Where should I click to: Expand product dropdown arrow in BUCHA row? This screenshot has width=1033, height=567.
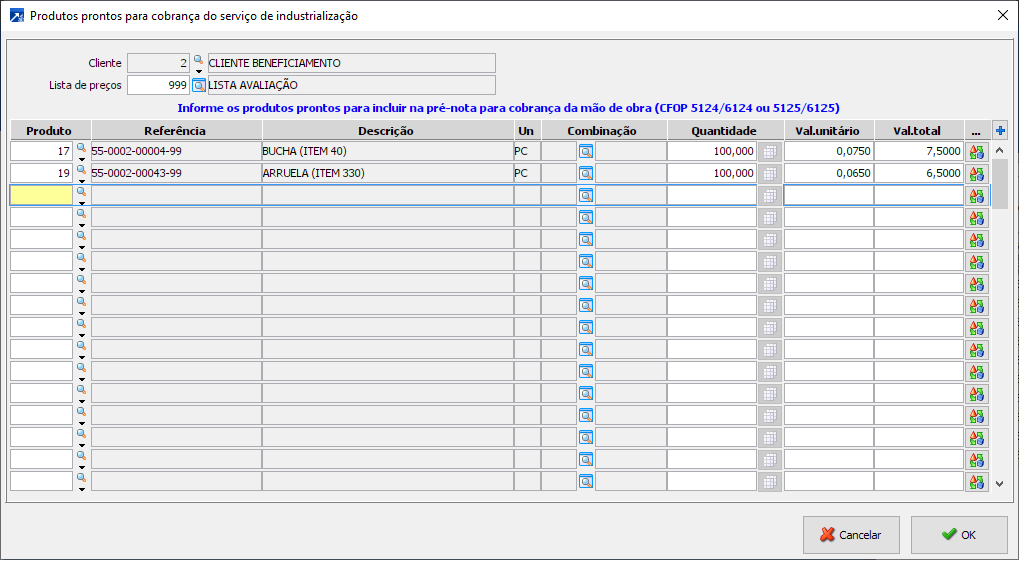click(x=82, y=159)
